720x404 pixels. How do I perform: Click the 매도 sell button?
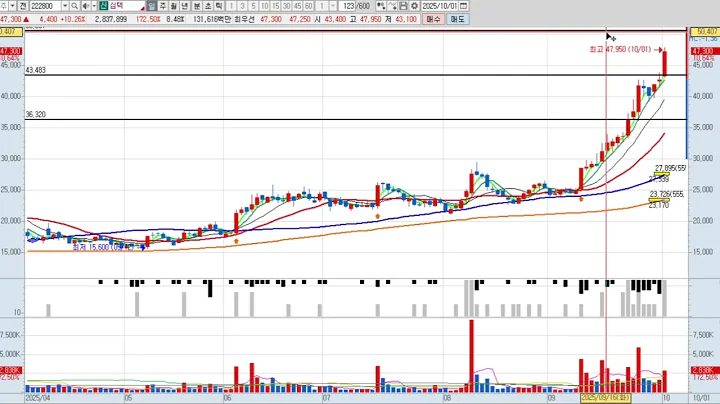(x=457, y=19)
